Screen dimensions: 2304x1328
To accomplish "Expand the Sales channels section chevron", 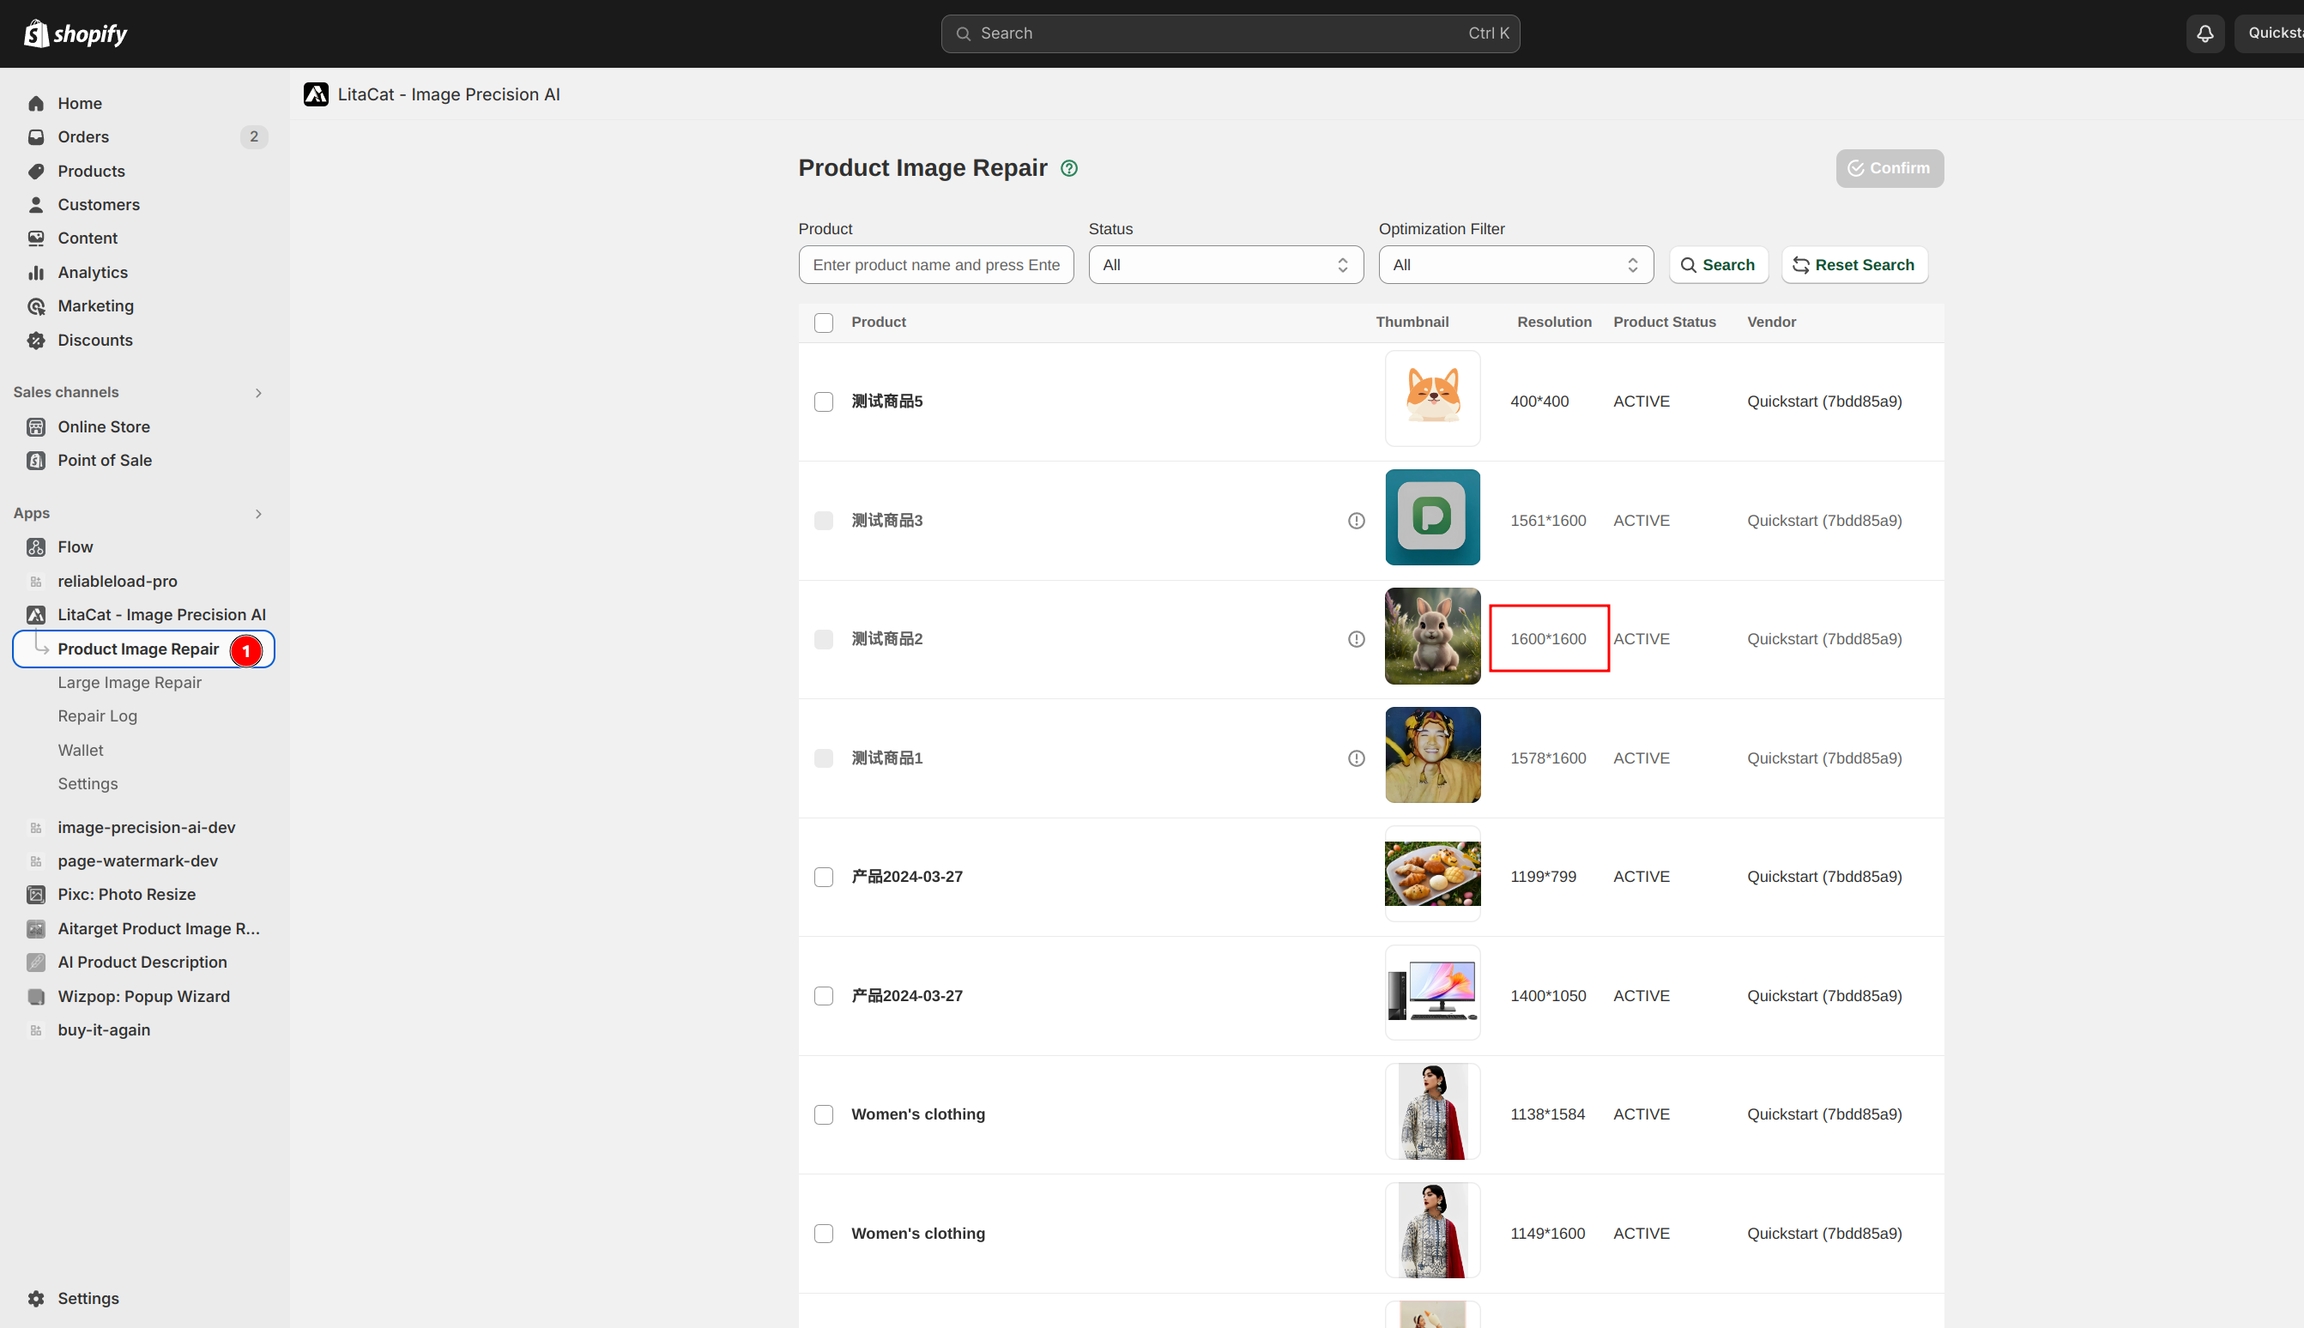I will [x=258, y=393].
